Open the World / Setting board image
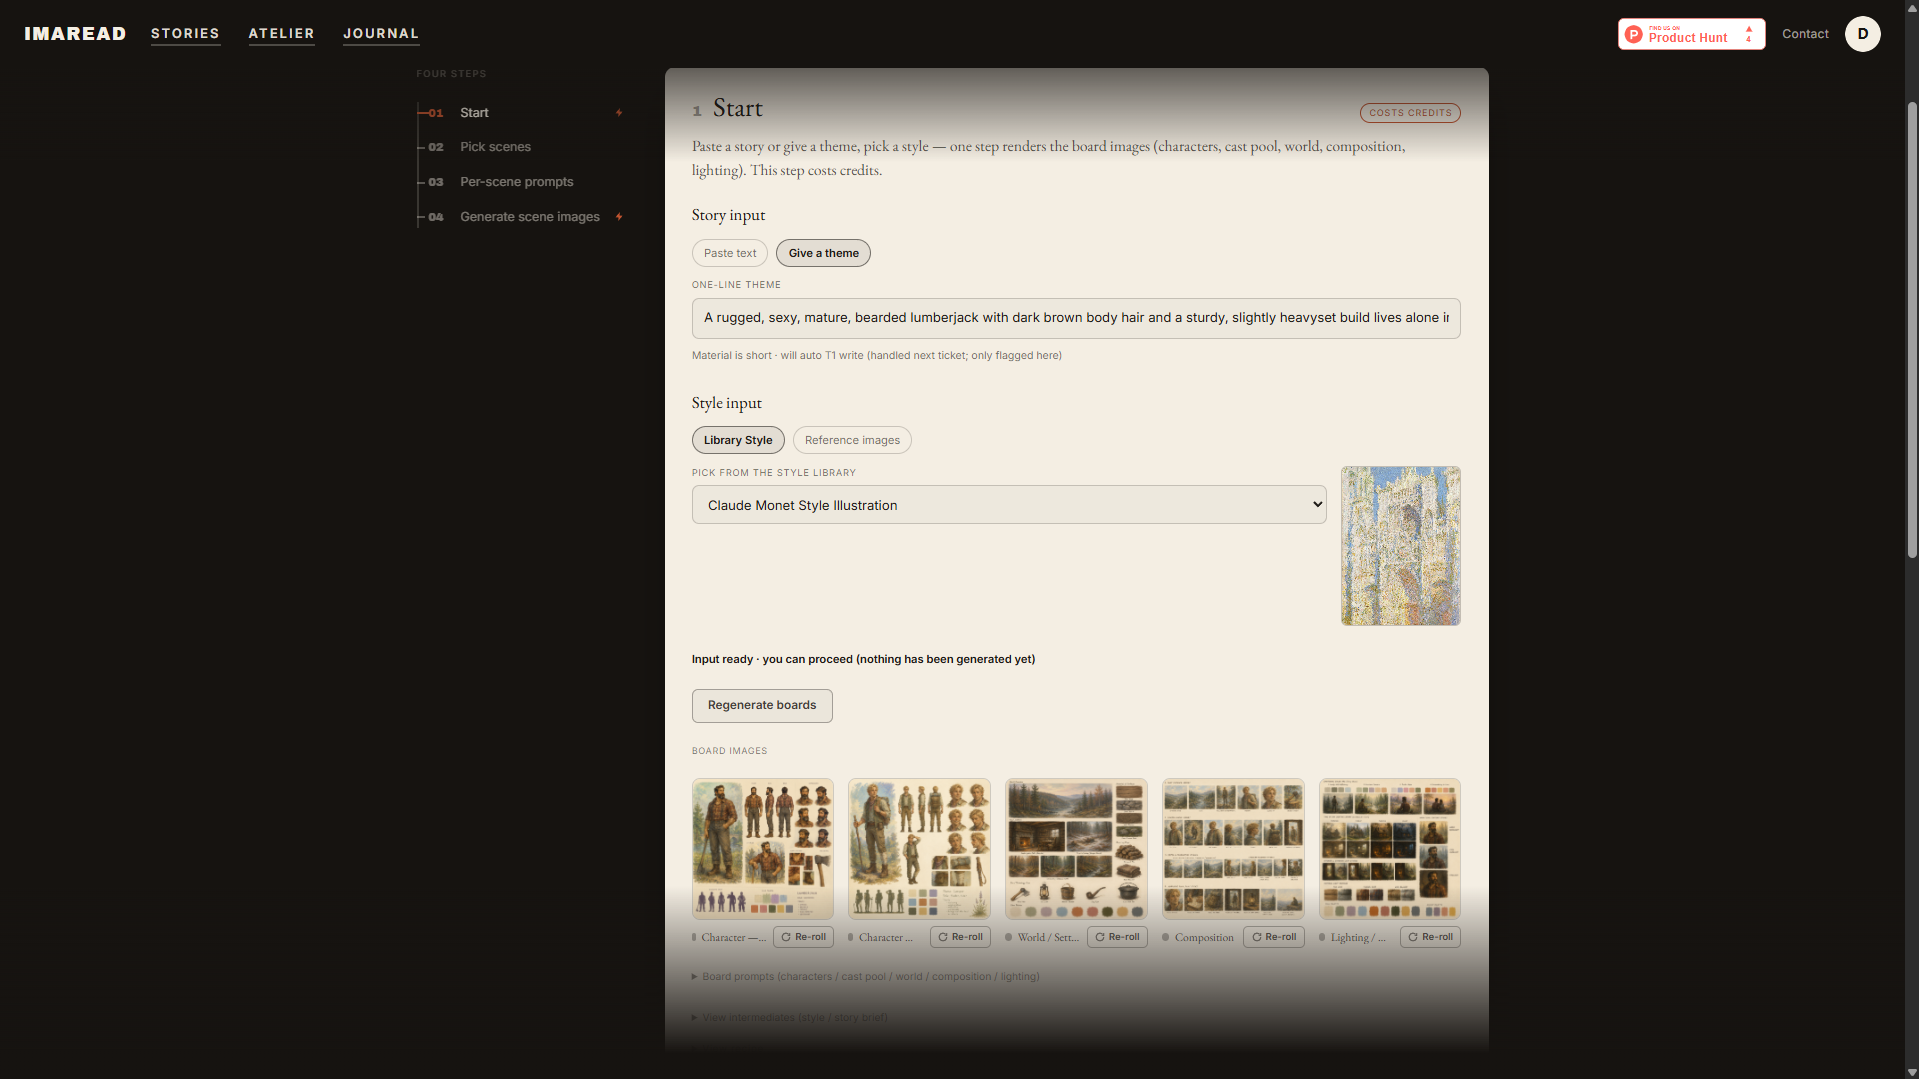Image resolution: width=1919 pixels, height=1079 pixels. 1076,849
